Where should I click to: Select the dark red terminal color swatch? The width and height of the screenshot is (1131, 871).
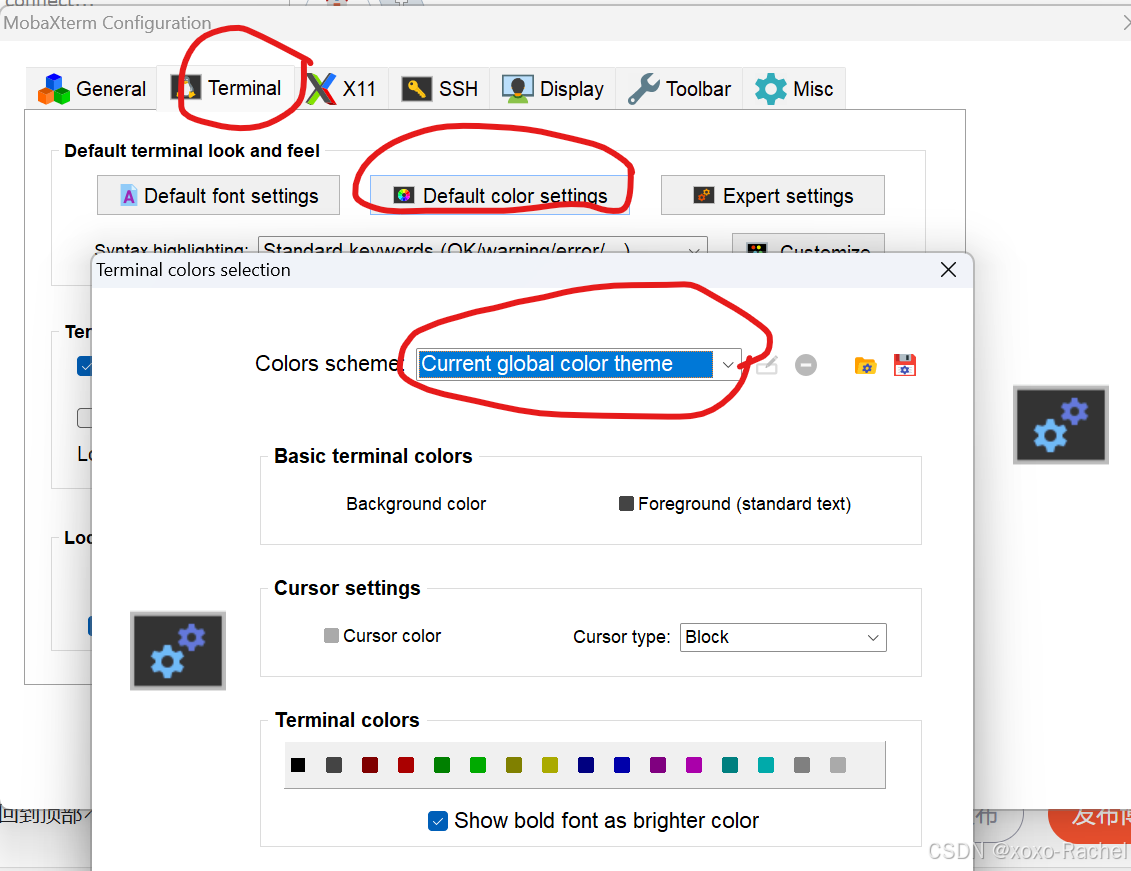[370, 765]
